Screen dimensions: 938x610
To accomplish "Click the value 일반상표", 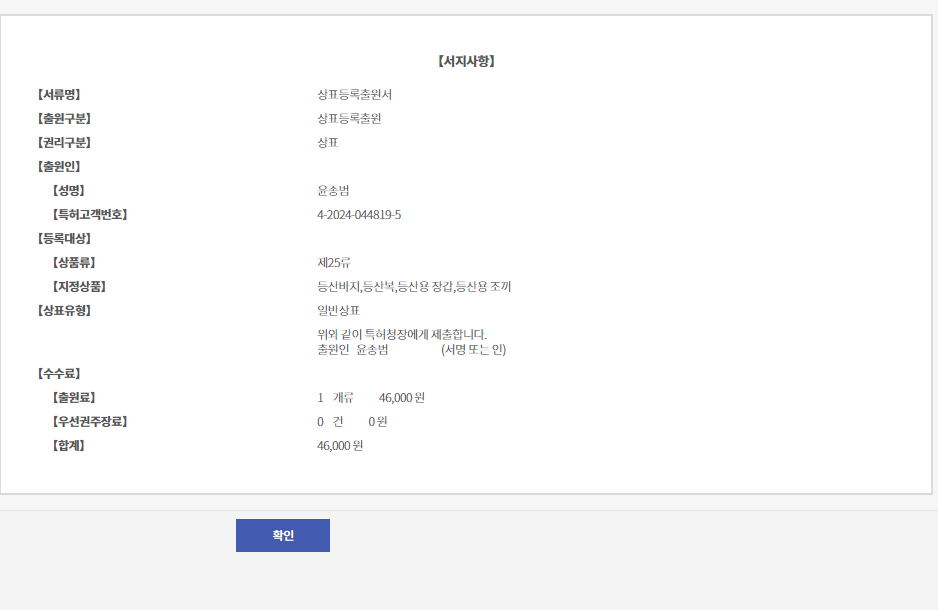I will 339,310.
